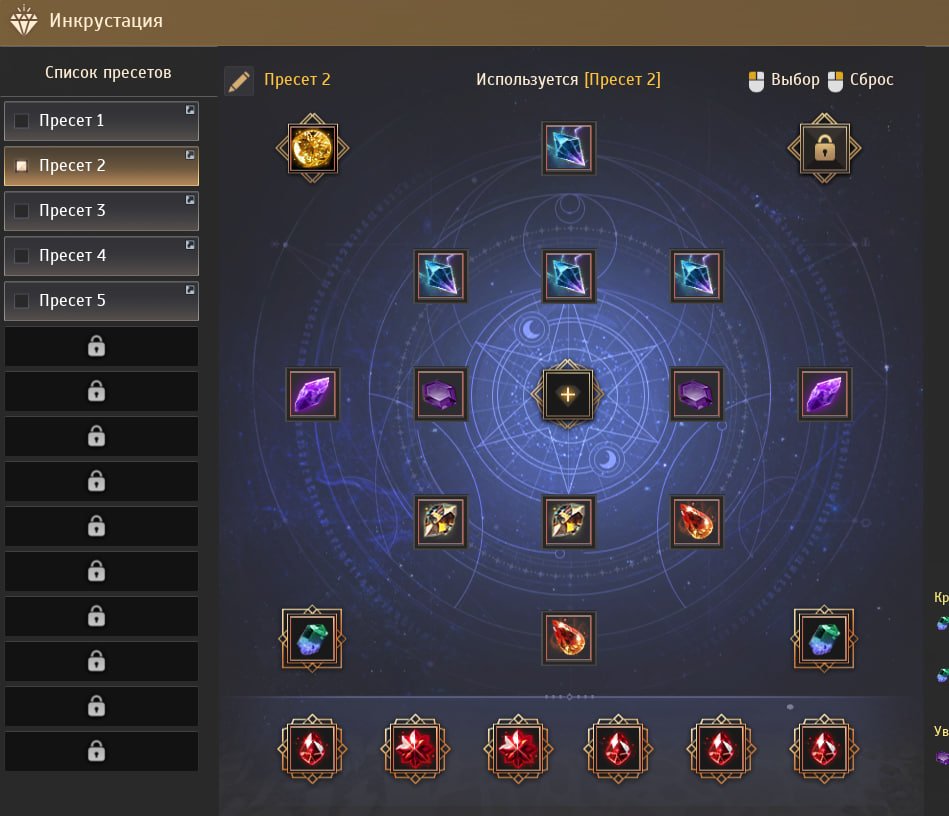Select the orange teardrop gem in bottom center
Screen dimensions: 949x816
coord(568,637)
